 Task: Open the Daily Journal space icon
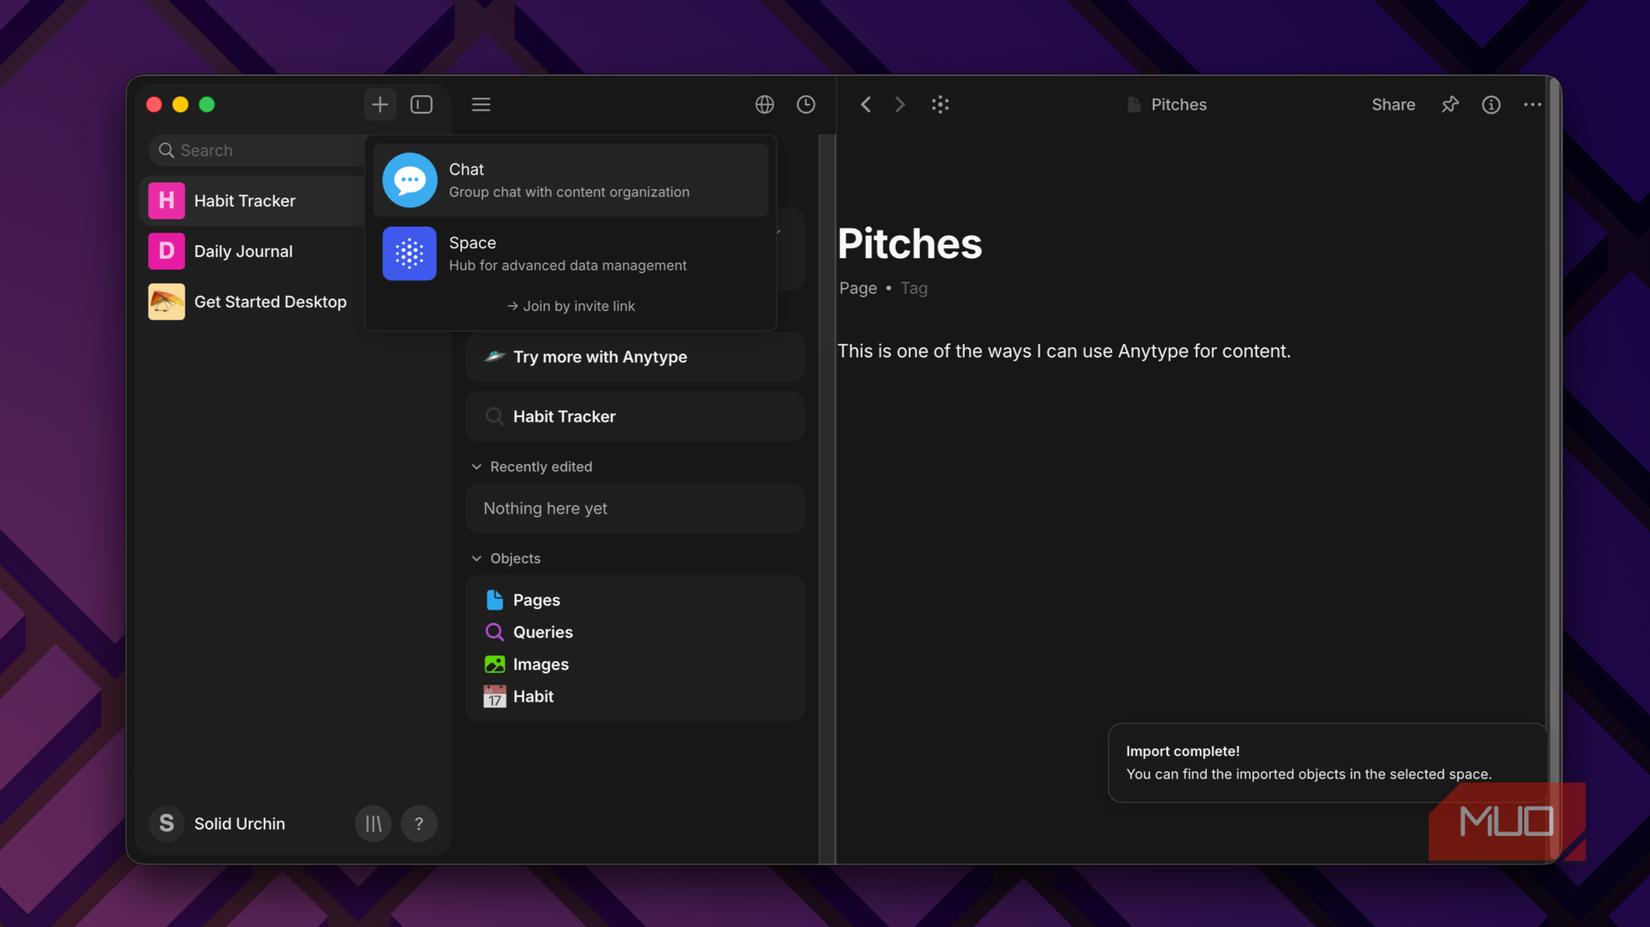tap(166, 251)
